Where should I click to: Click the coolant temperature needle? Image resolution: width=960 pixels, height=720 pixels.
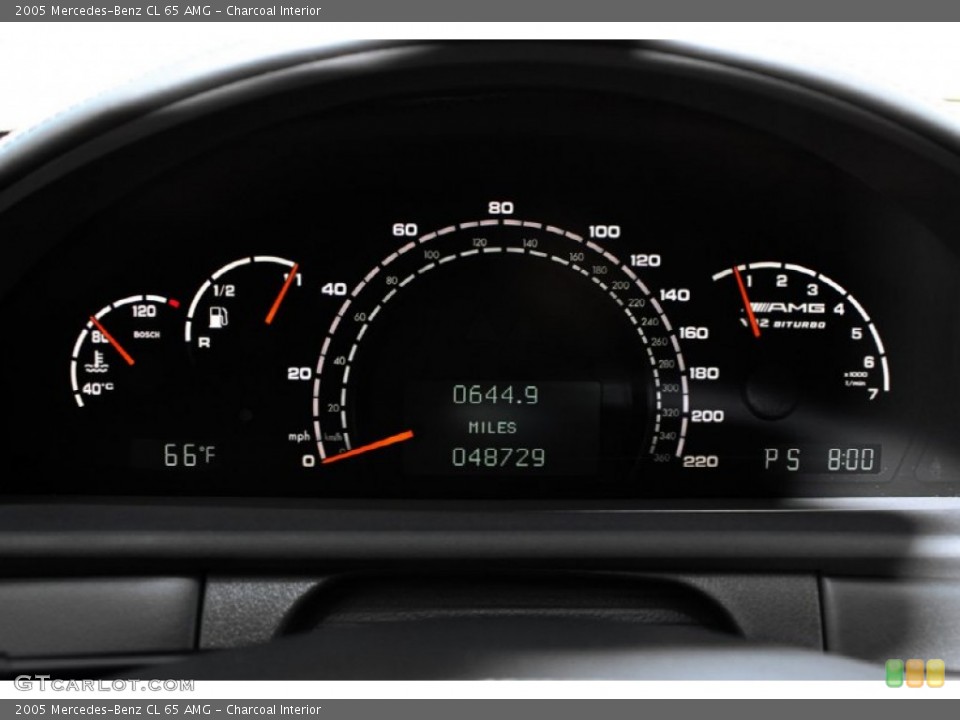(x=112, y=340)
